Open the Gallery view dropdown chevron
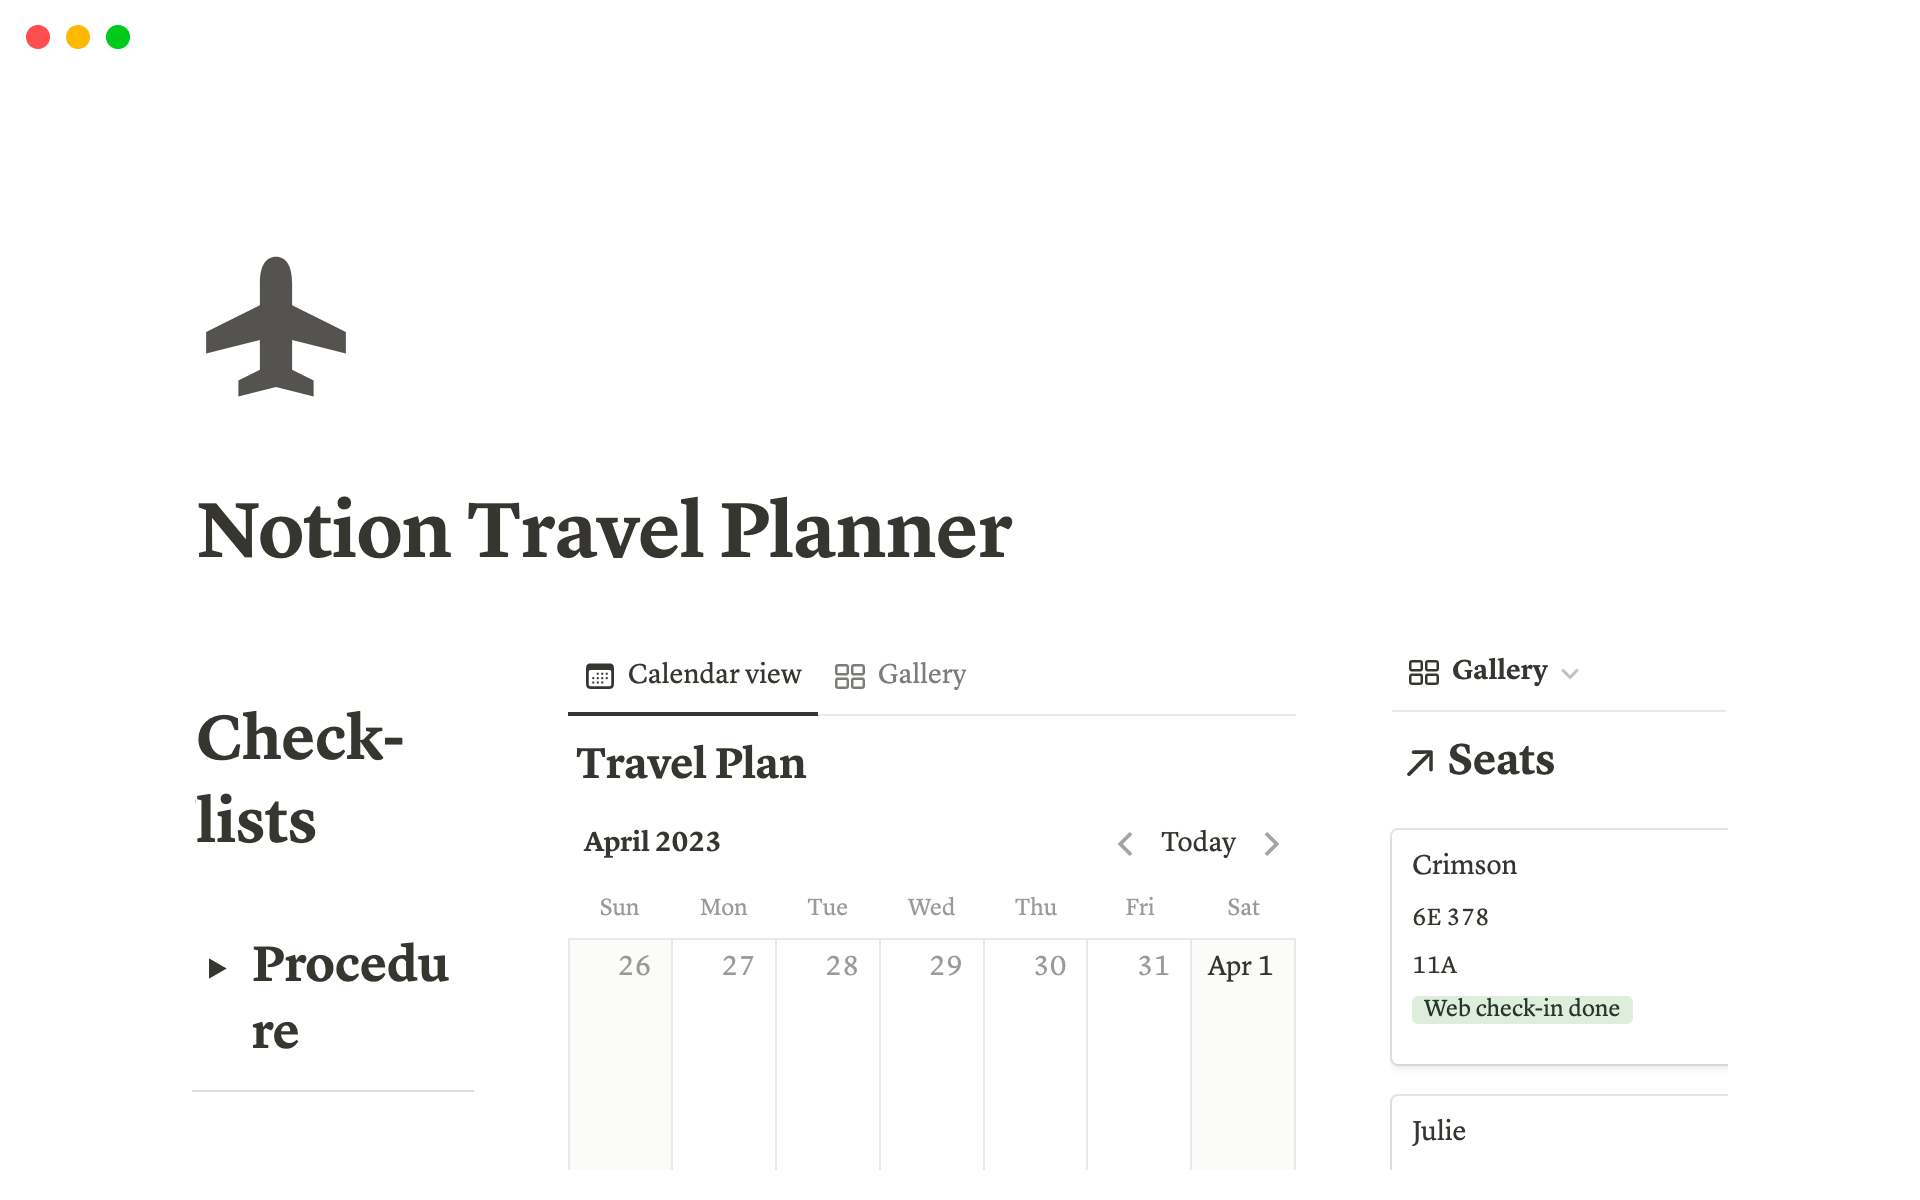Image resolution: width=1920 pixels, height=1200 pixels. click(1570, 673)
